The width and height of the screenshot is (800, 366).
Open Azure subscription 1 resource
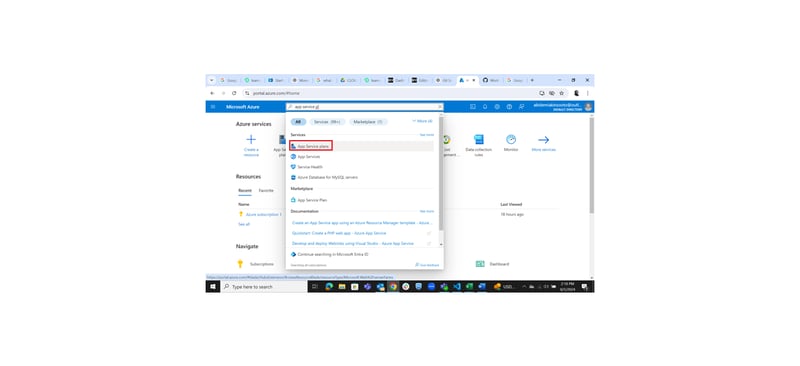click(x=263, y=214)
